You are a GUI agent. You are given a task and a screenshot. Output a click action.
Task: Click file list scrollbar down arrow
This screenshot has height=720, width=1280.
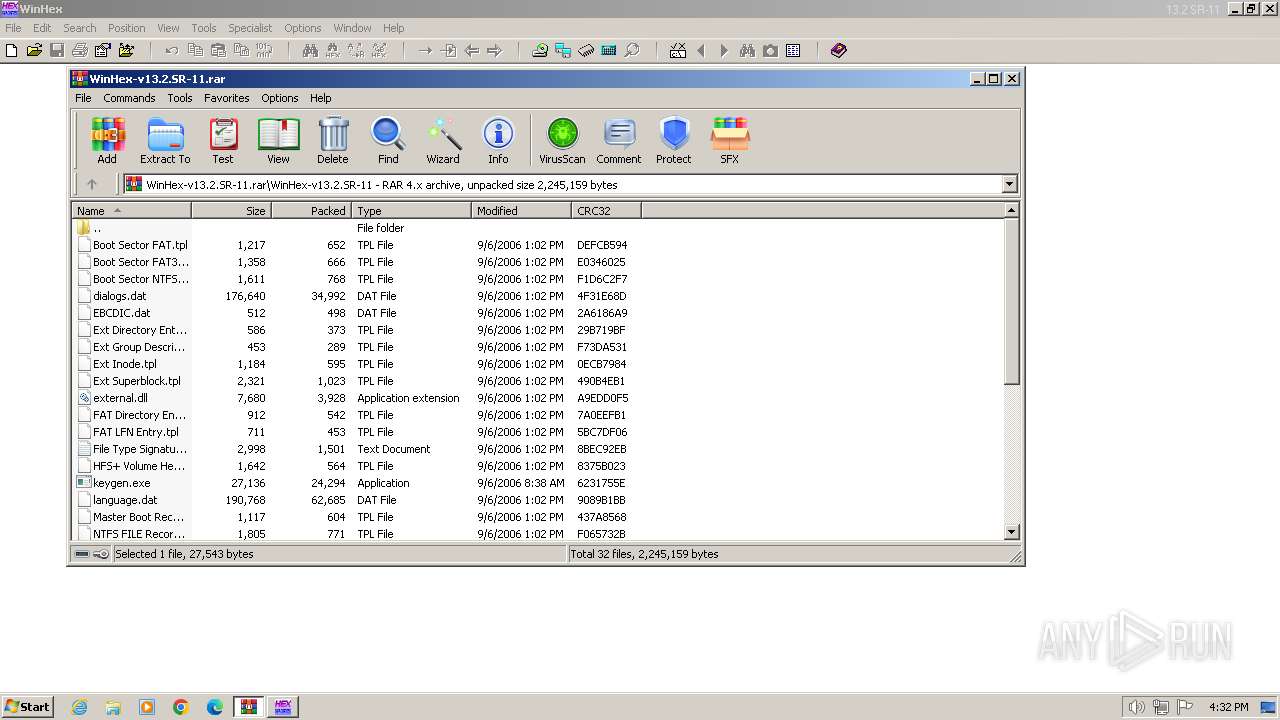point(1011,533)
